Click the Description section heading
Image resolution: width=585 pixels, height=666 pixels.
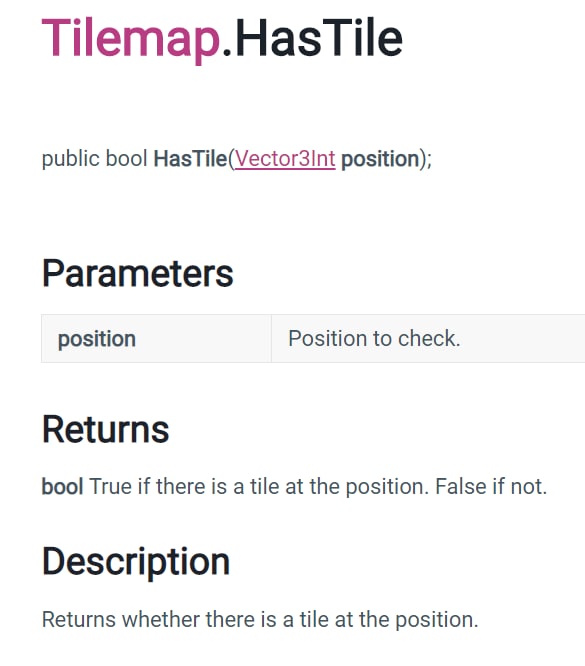coord(136,562)
